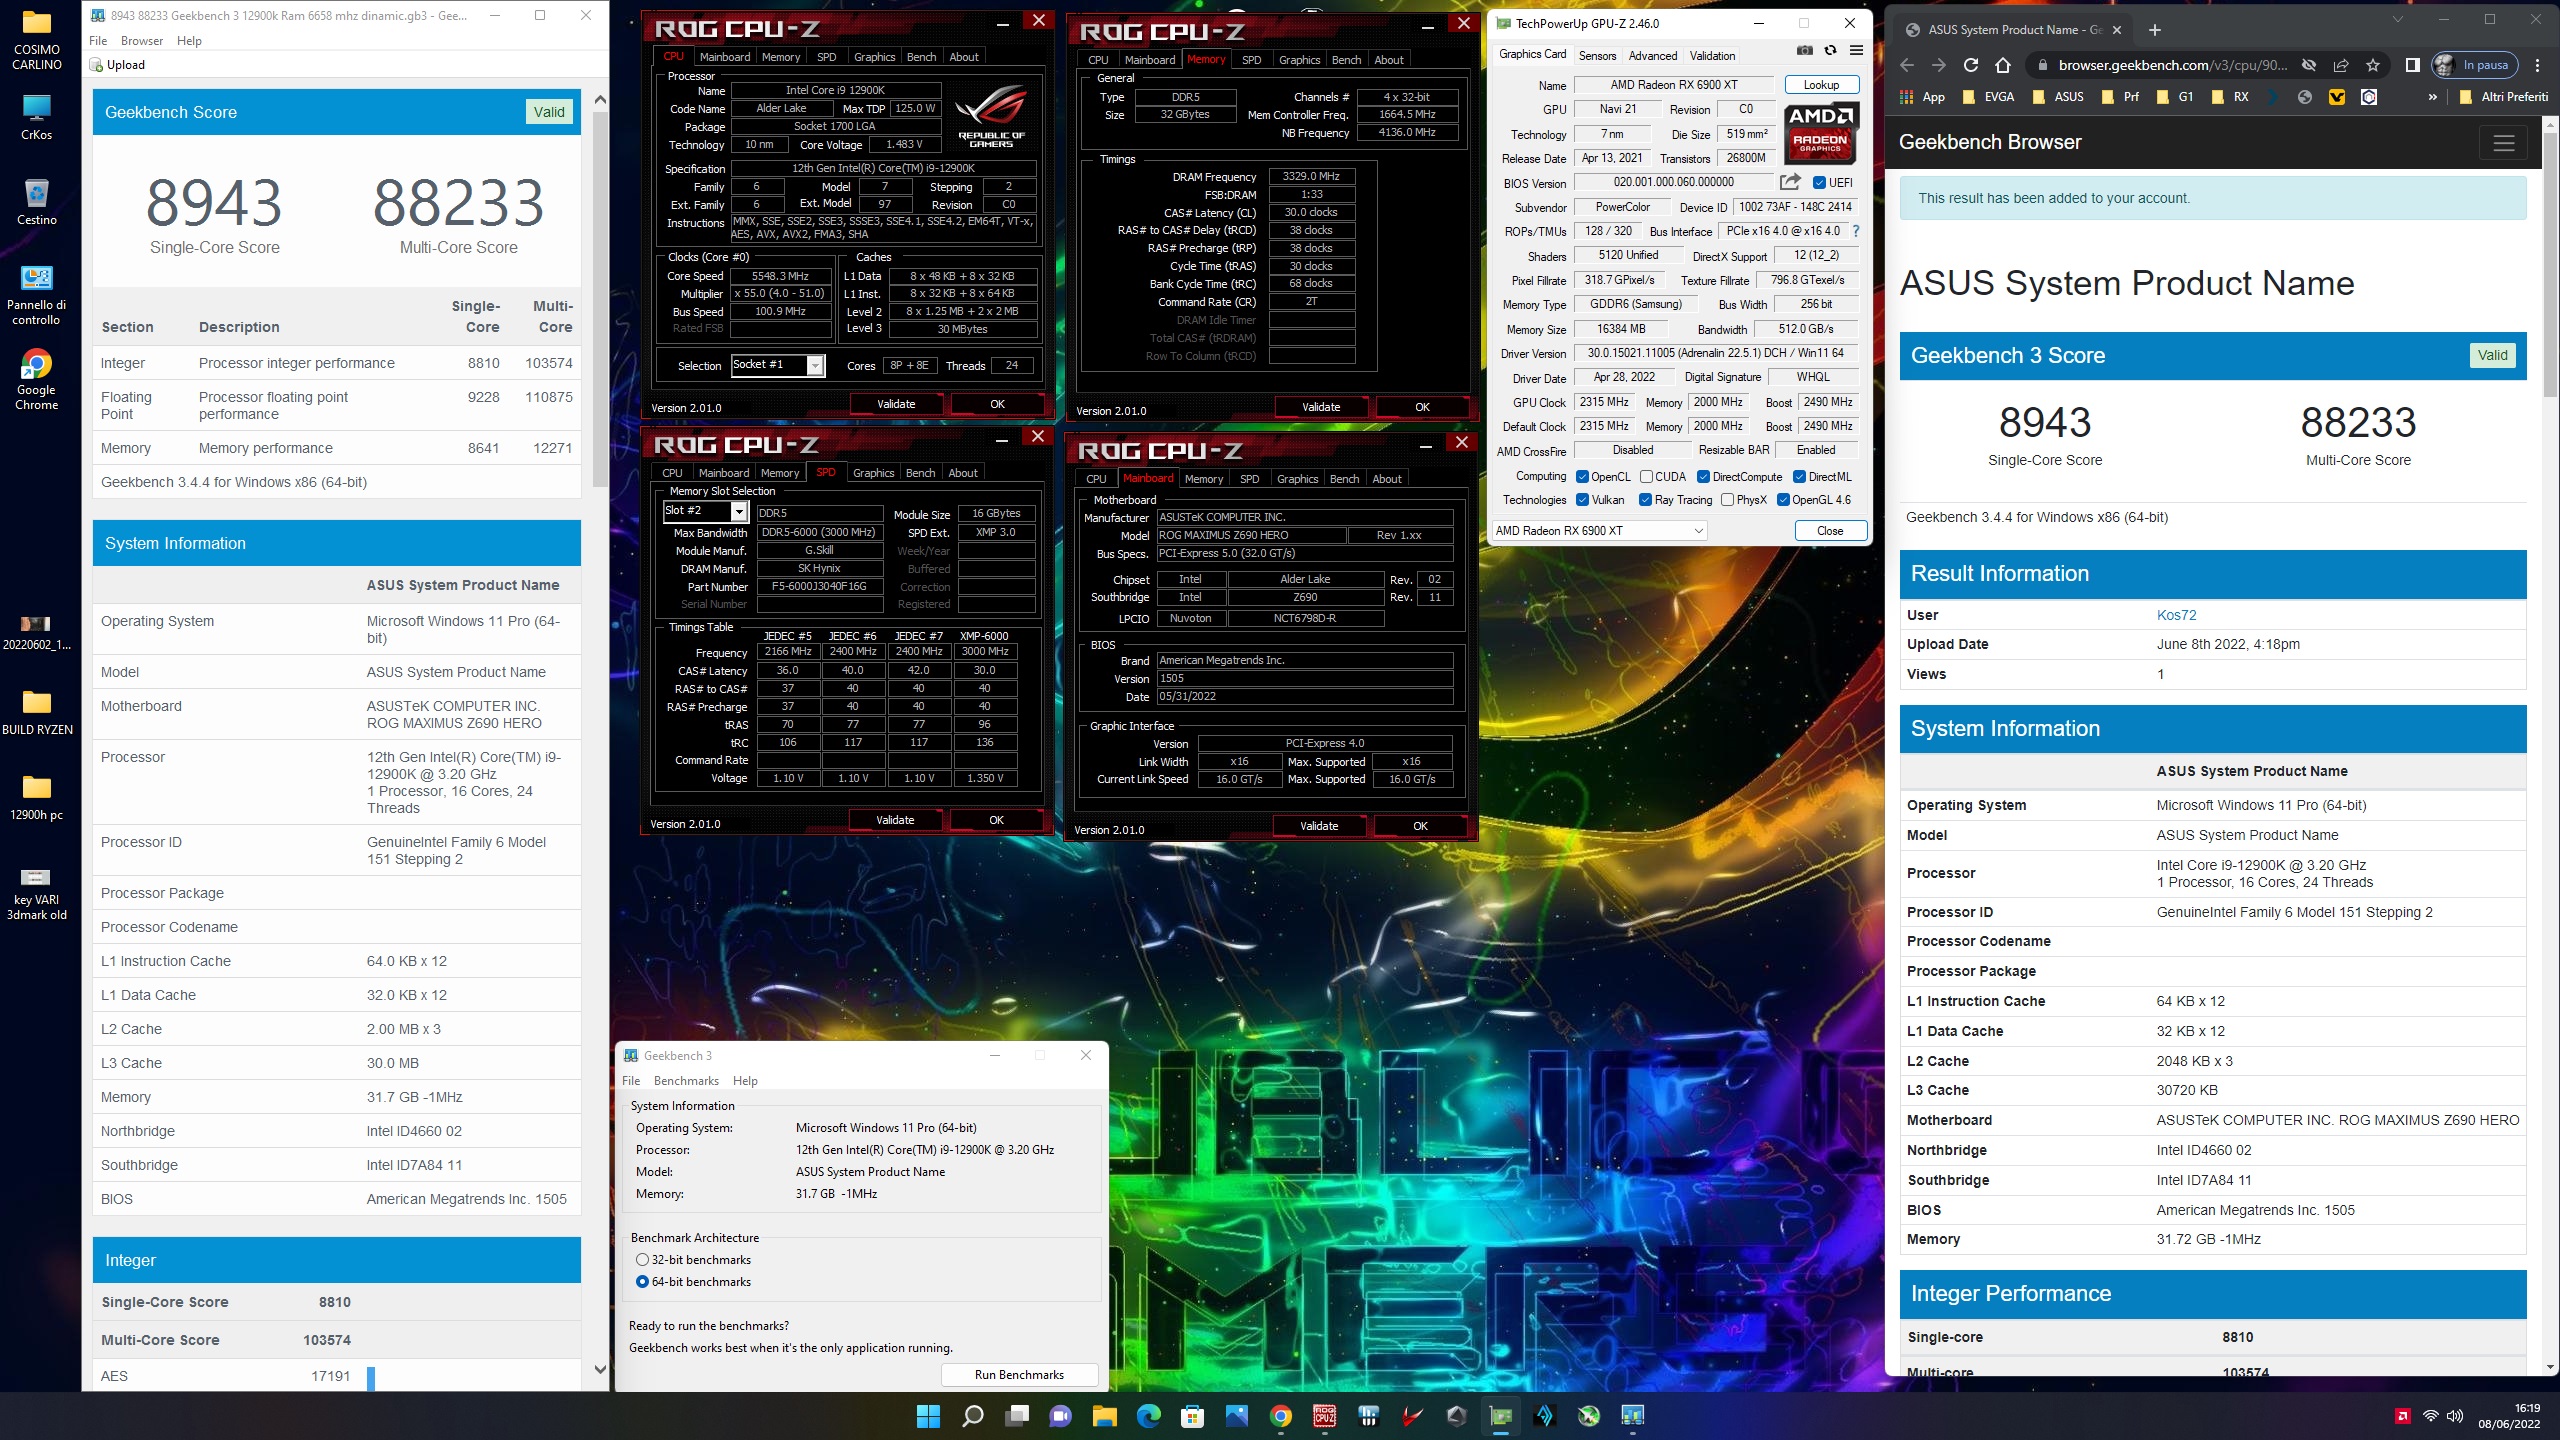Open the Windows Start menu
Image resolution: width=2560 pixels, height=1440 pixels.
[928, 1415]
